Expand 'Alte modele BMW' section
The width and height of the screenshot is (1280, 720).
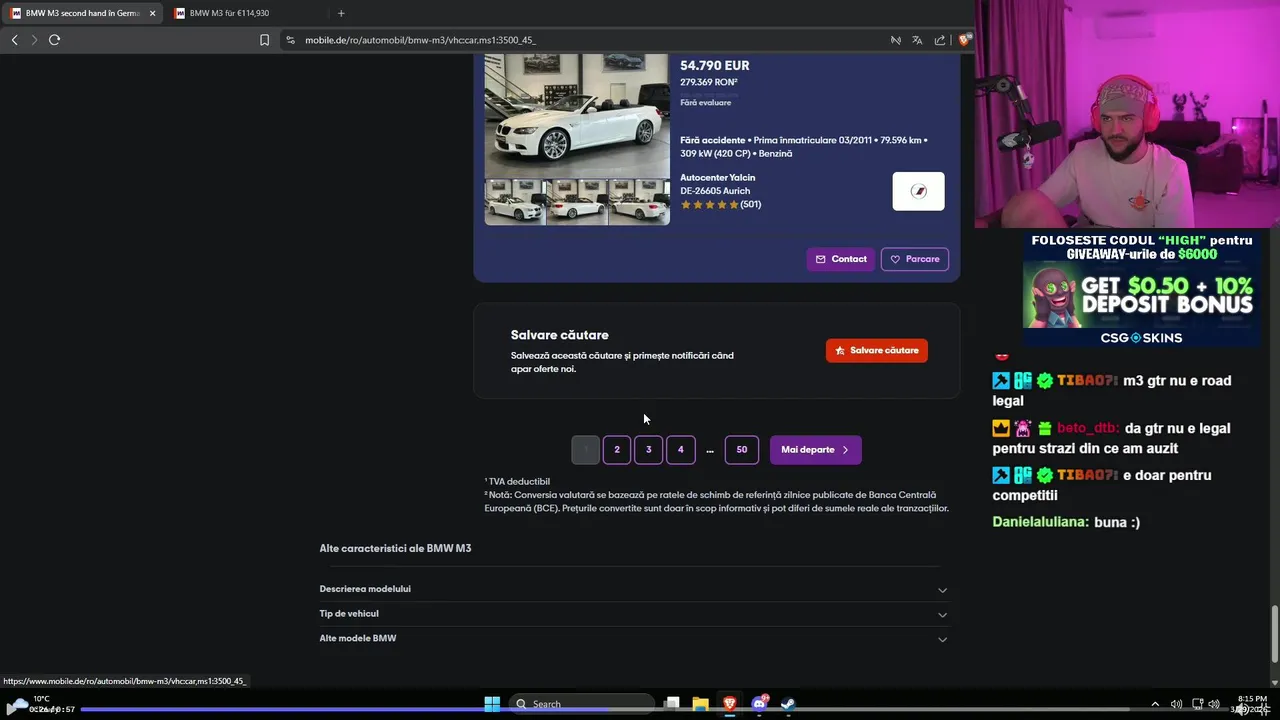pos(633,638)
